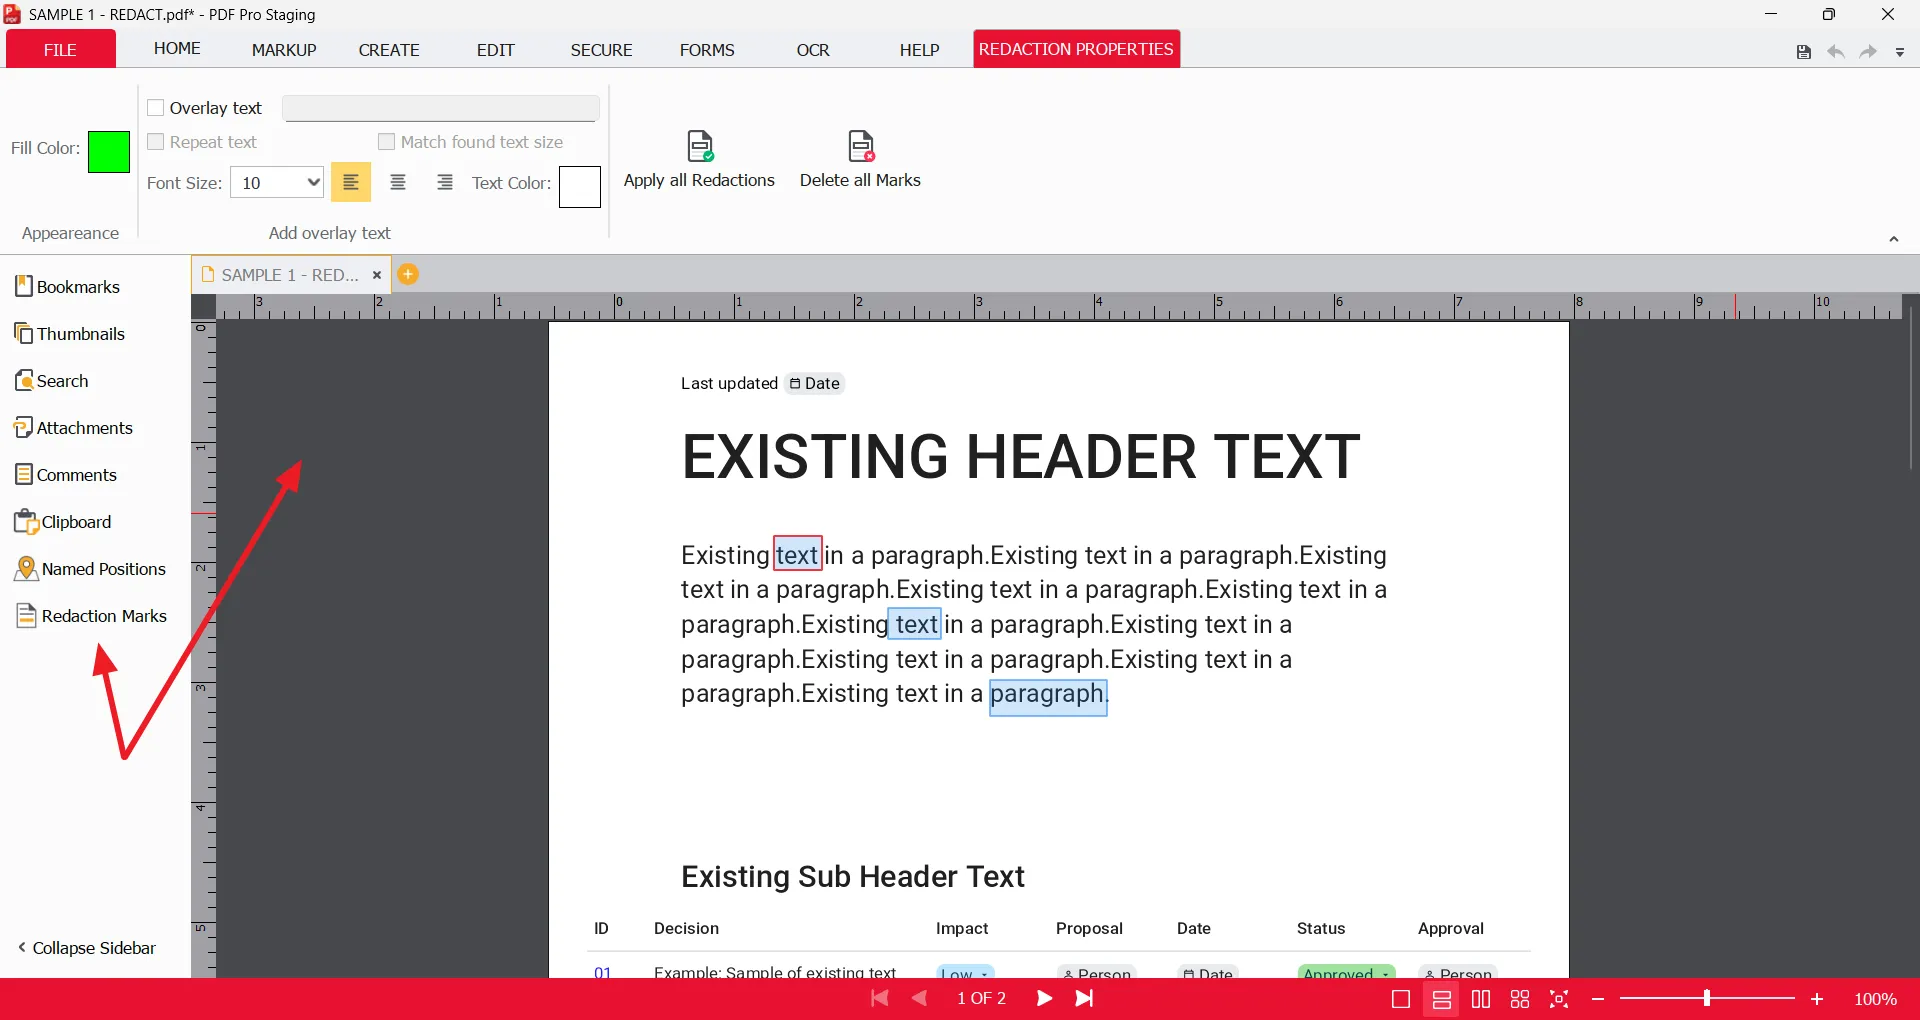Switch to two-page facing view
The image size is (1920, 1020).
point(1481,999)
